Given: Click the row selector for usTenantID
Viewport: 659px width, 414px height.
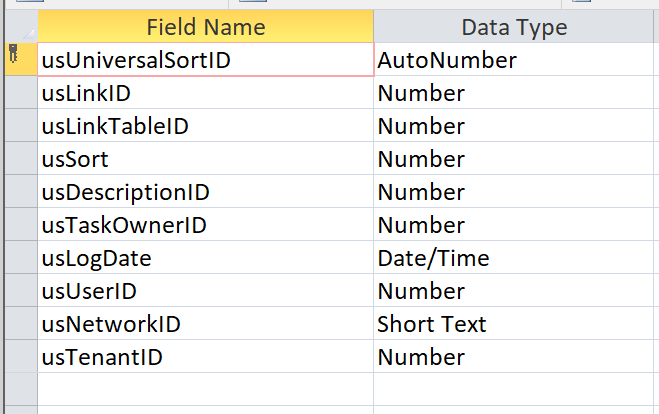Looking at the screenshot, I should tap(21, 356).
